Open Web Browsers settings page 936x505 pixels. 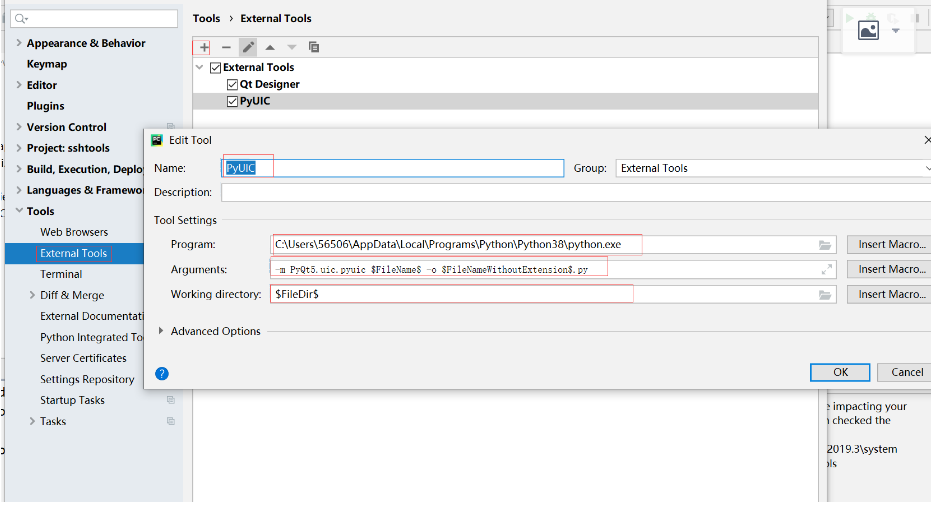point(74,232)
